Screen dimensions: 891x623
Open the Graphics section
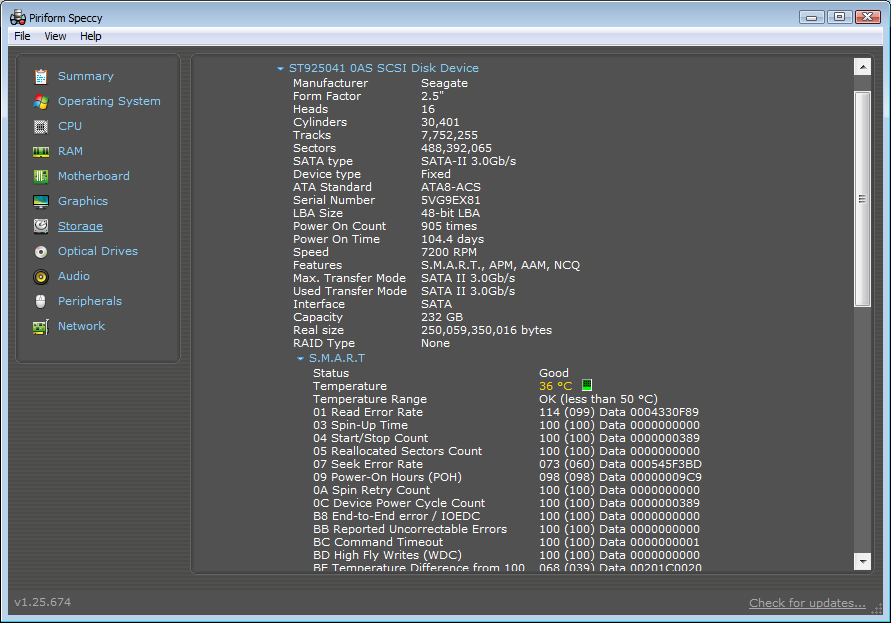[x=83, y=201]
